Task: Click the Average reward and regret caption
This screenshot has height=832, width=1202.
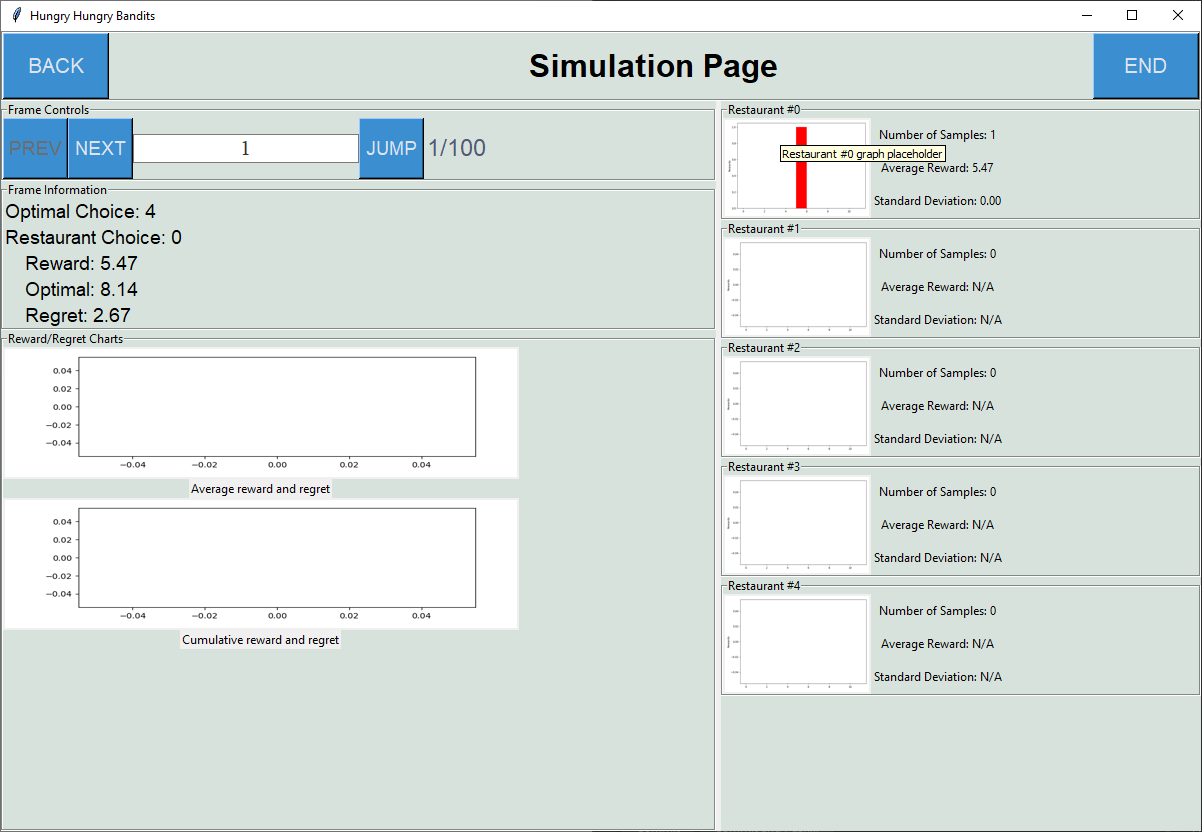Action: [260, 488]
